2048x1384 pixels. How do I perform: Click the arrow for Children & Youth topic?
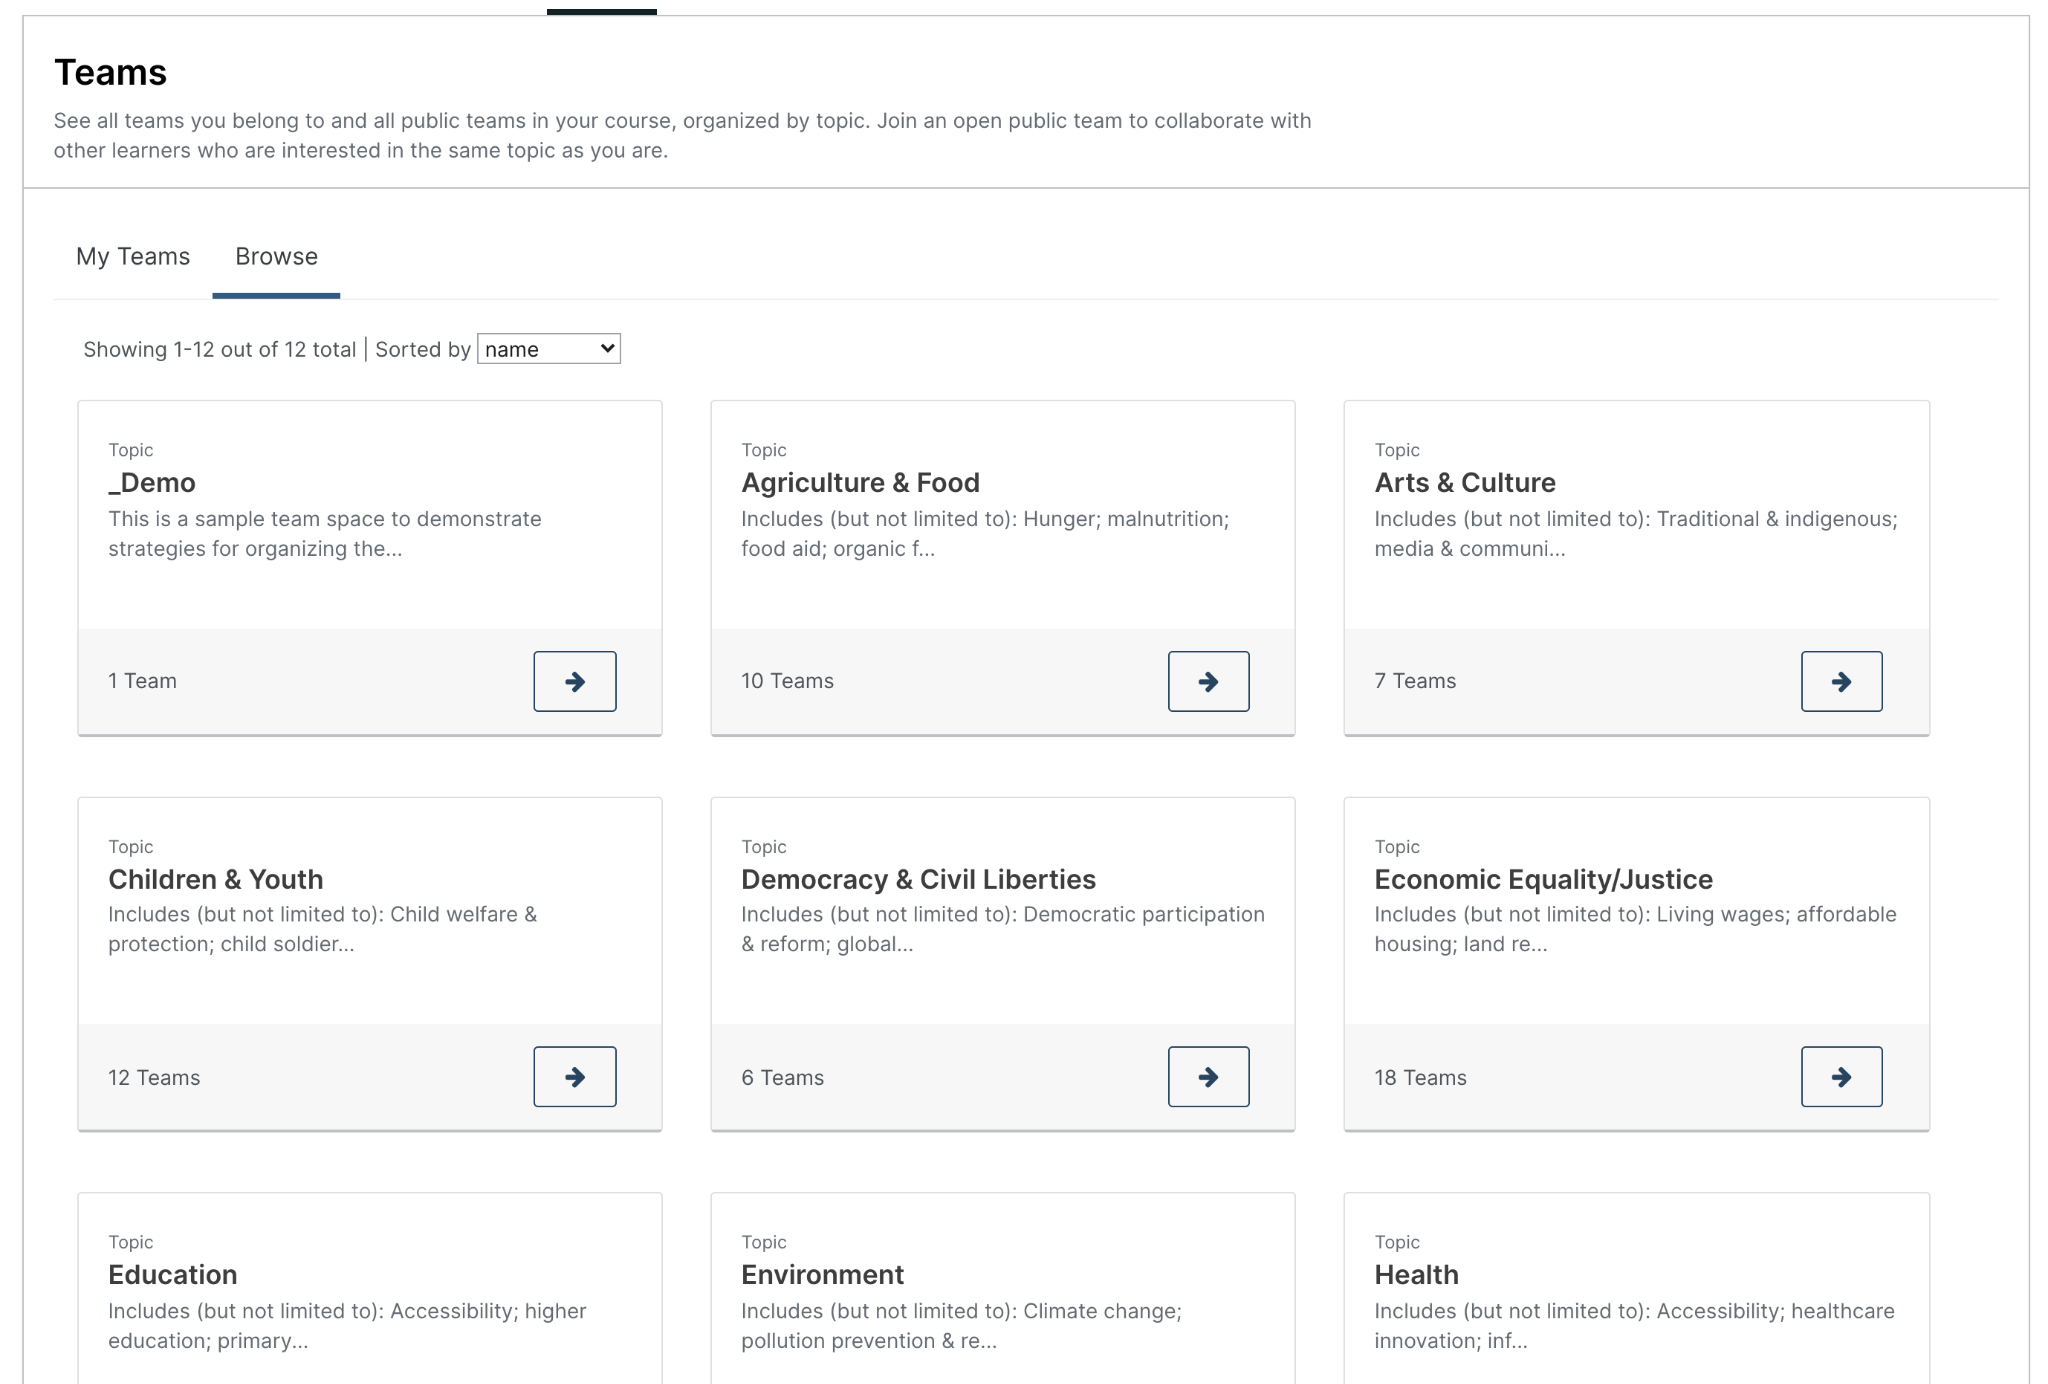(575, 1077)
